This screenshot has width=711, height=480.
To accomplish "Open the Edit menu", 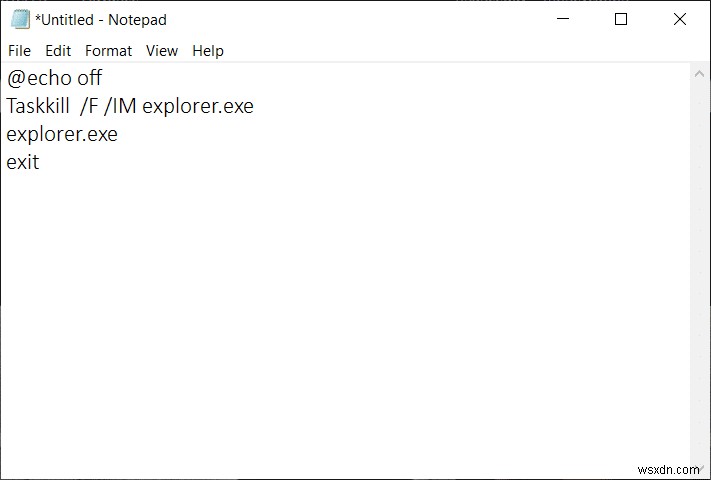I will pyautogui.click(x=58, y=51).
